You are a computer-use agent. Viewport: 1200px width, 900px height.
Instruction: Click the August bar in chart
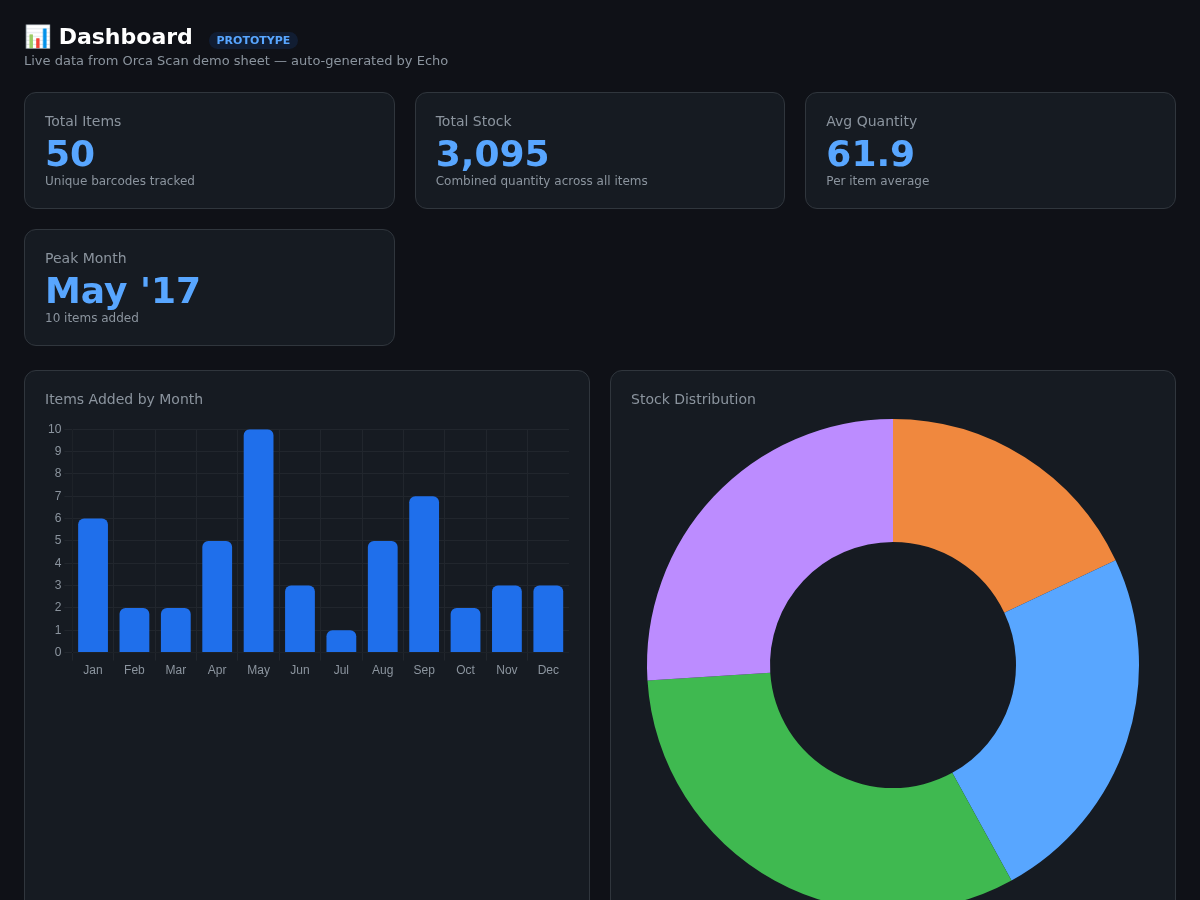(383, 596)
